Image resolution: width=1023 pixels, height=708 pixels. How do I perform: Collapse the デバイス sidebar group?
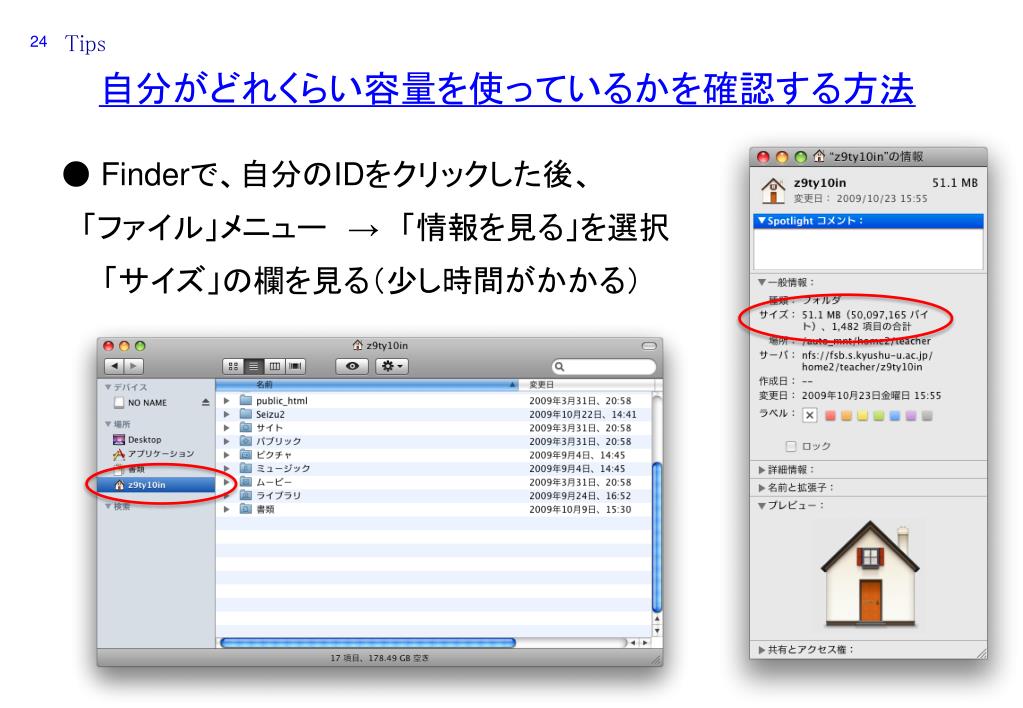click(x=108, y=387)
